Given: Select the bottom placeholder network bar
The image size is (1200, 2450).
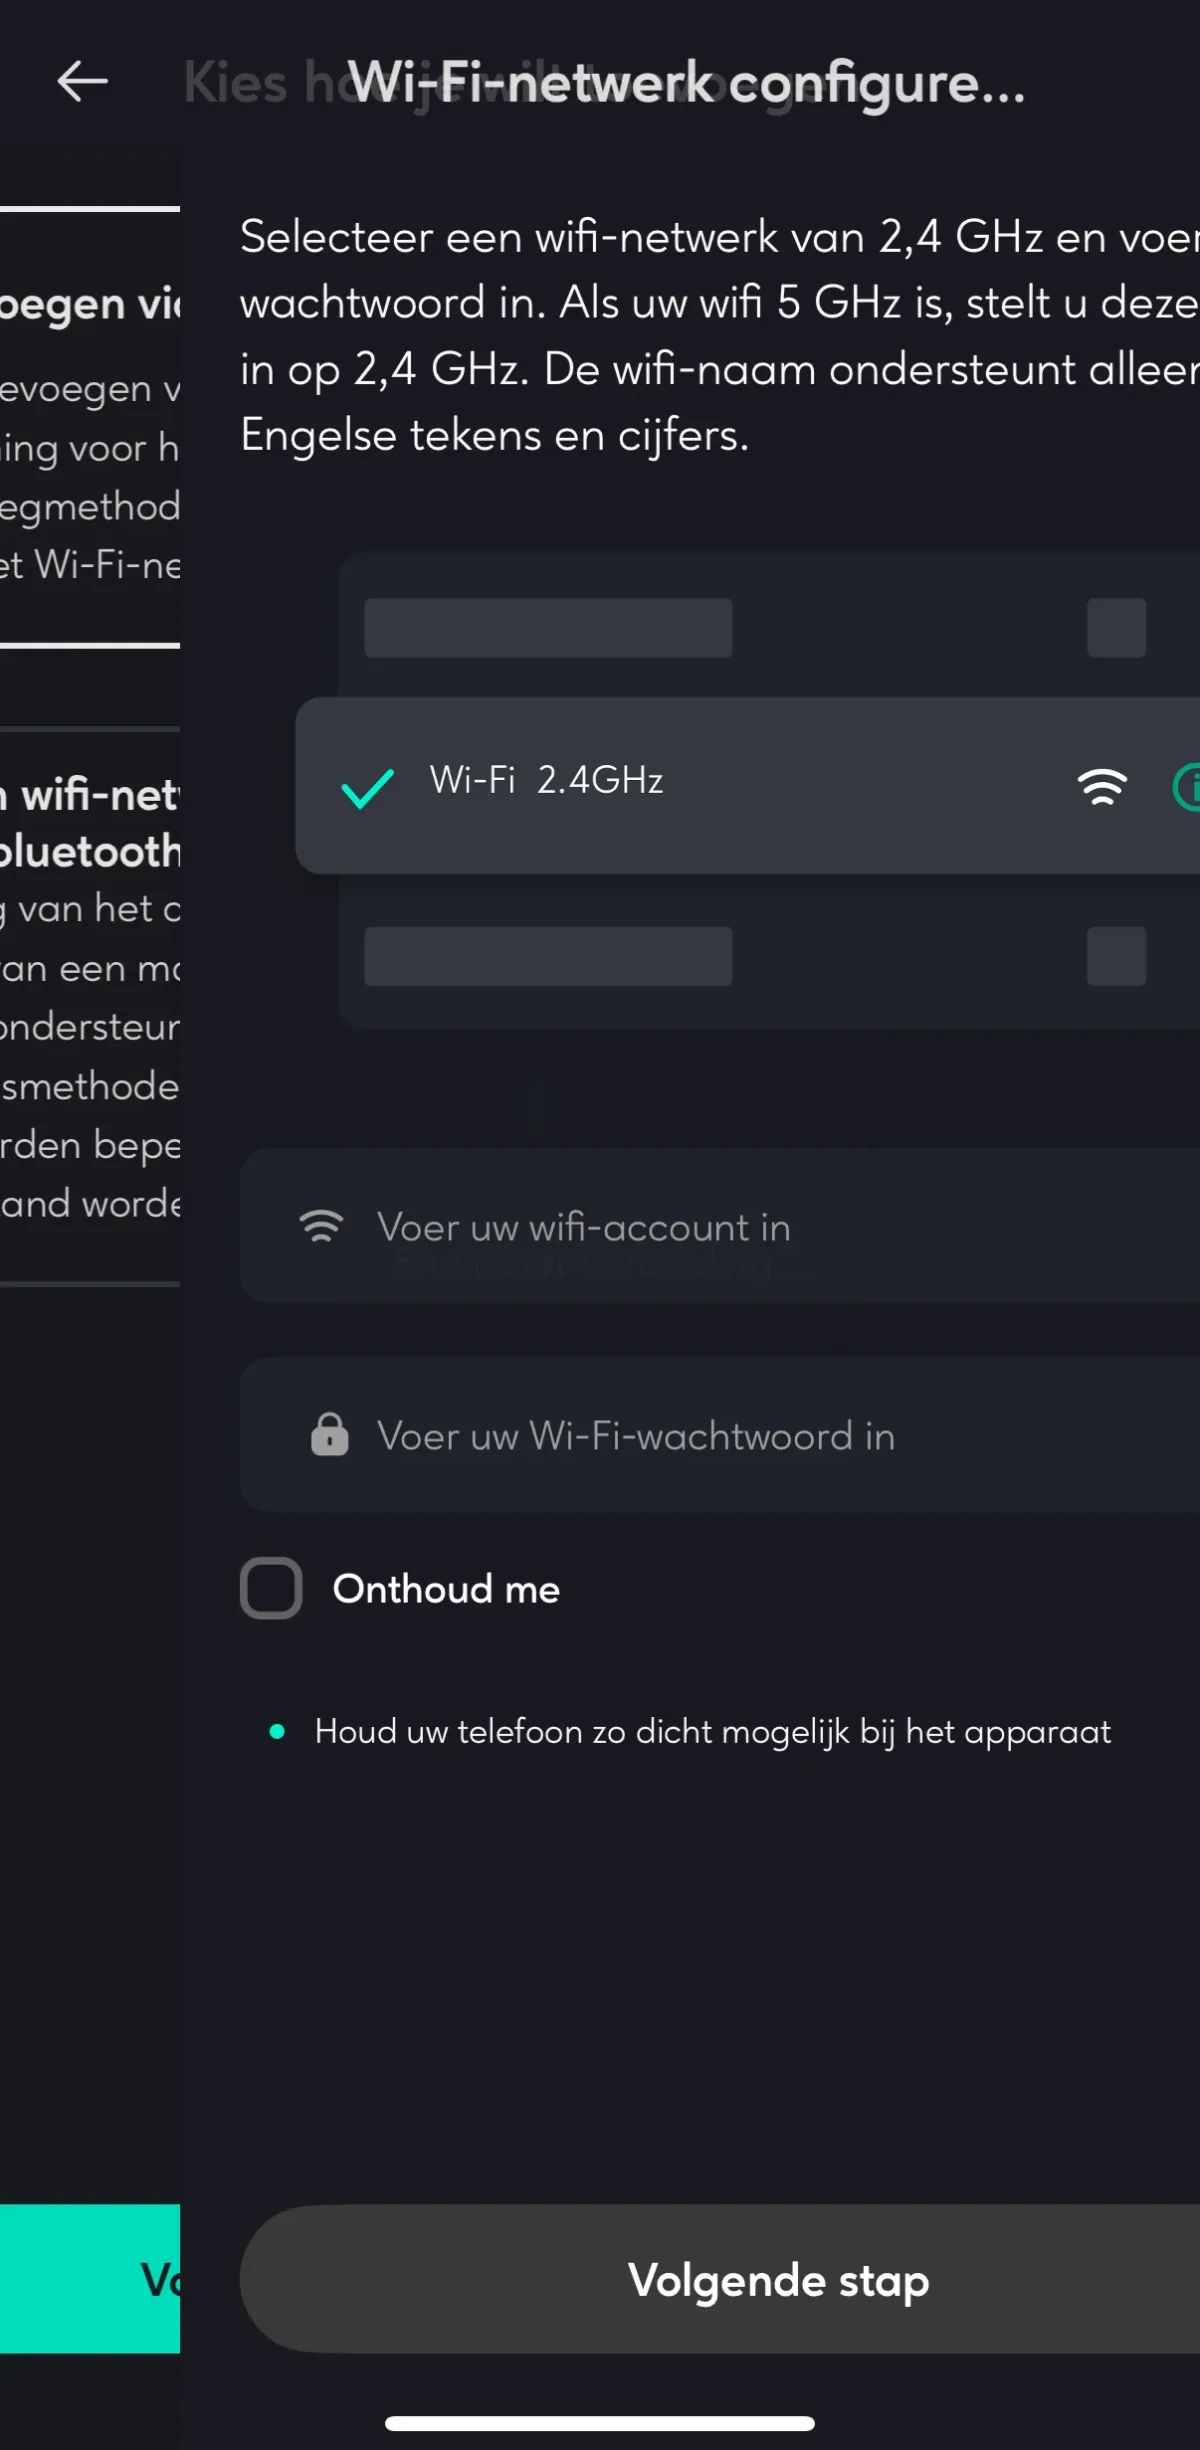Looking at the screenshot, I should 548,956.
